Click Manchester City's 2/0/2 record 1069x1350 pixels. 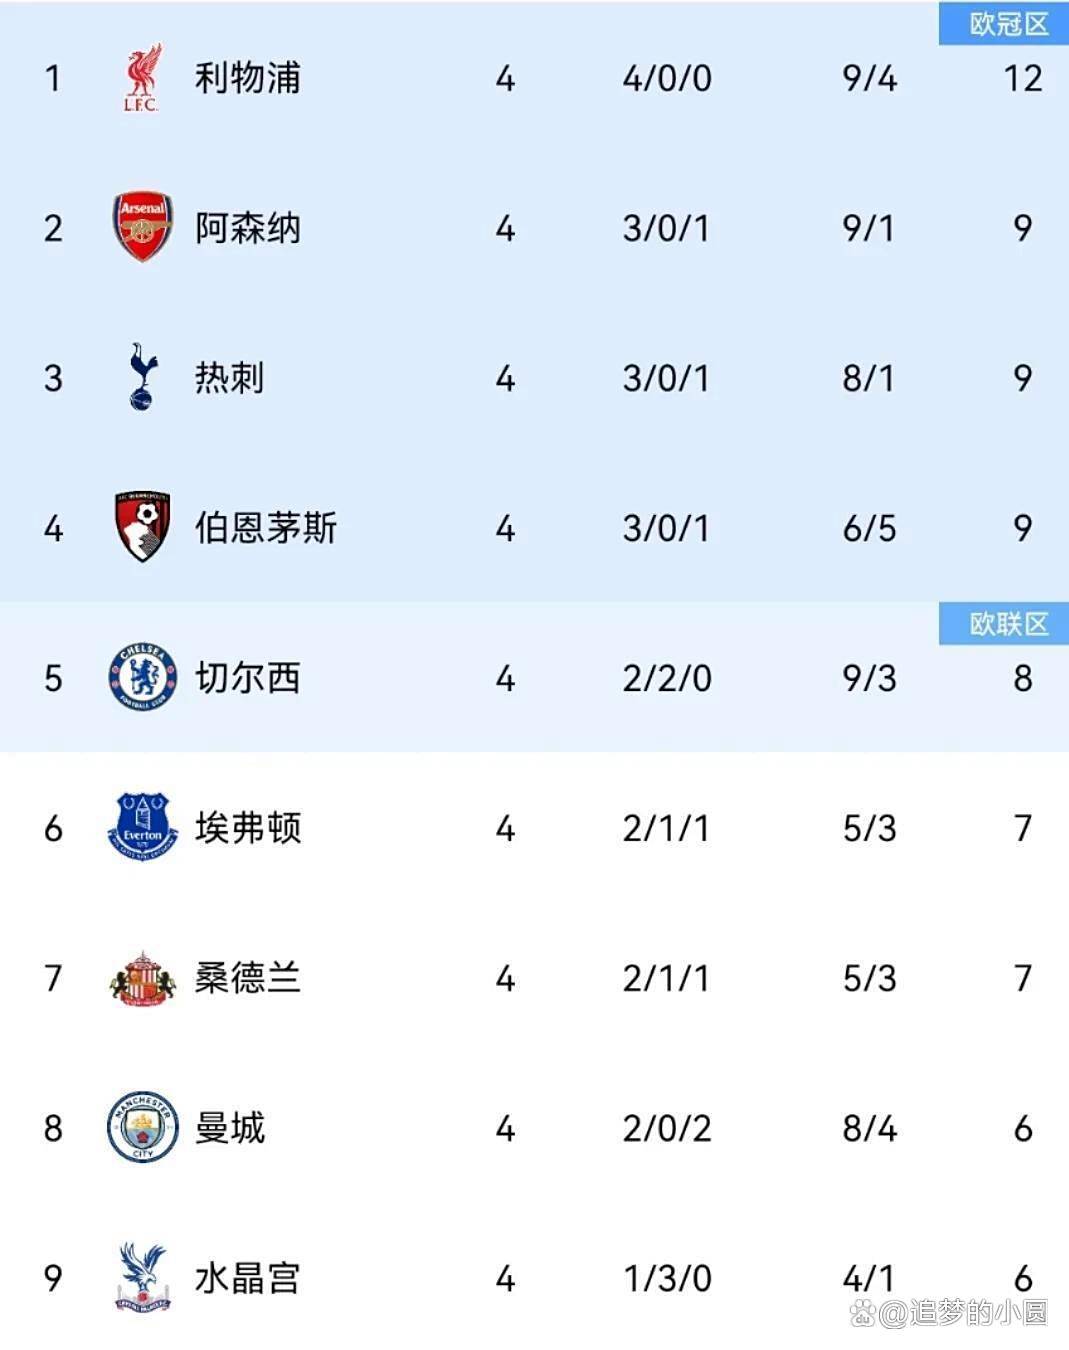point(667,1128)
